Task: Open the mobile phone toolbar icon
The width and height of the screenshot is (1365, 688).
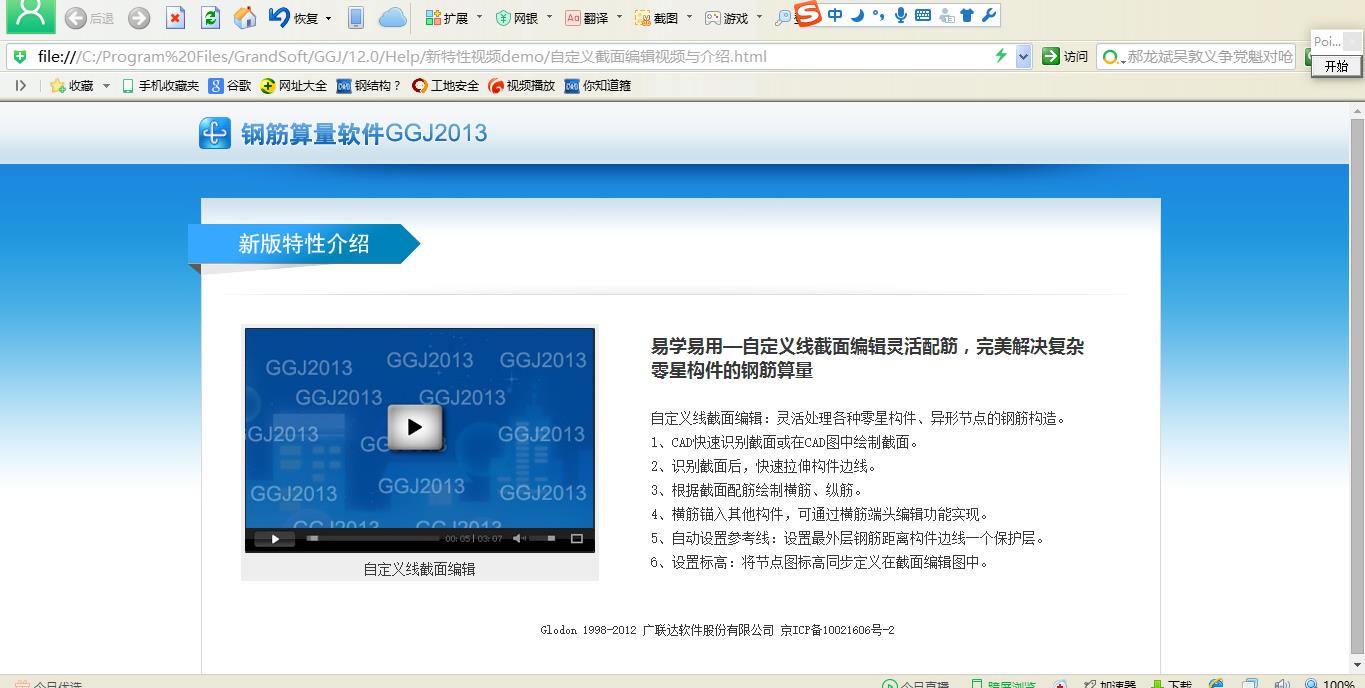Action: (x=356, y=18)
